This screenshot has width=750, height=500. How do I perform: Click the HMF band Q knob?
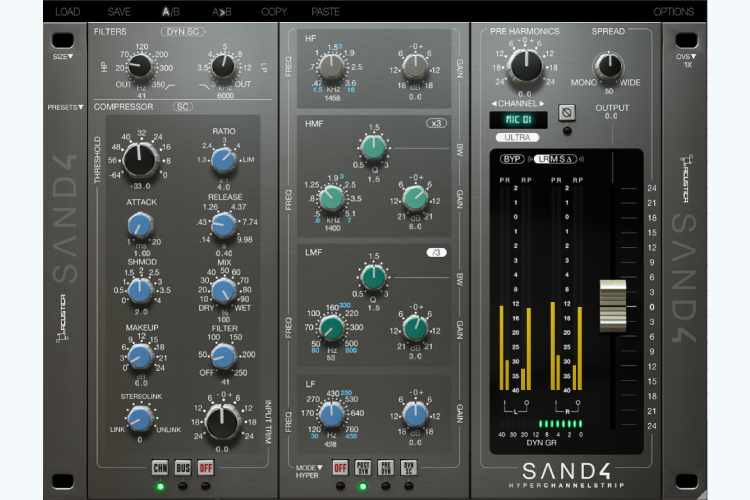pyautogui.click(x=374, y=146)
